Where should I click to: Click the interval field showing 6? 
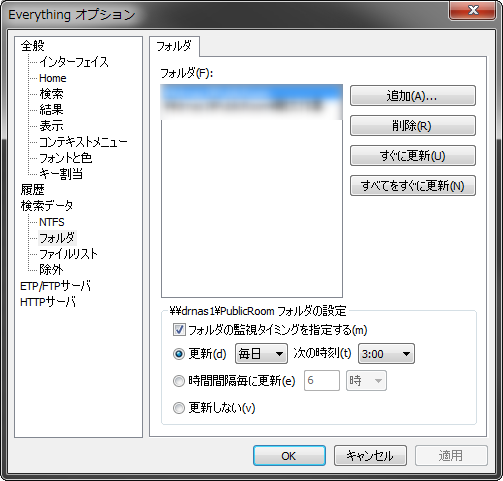[x=322, y=380]
